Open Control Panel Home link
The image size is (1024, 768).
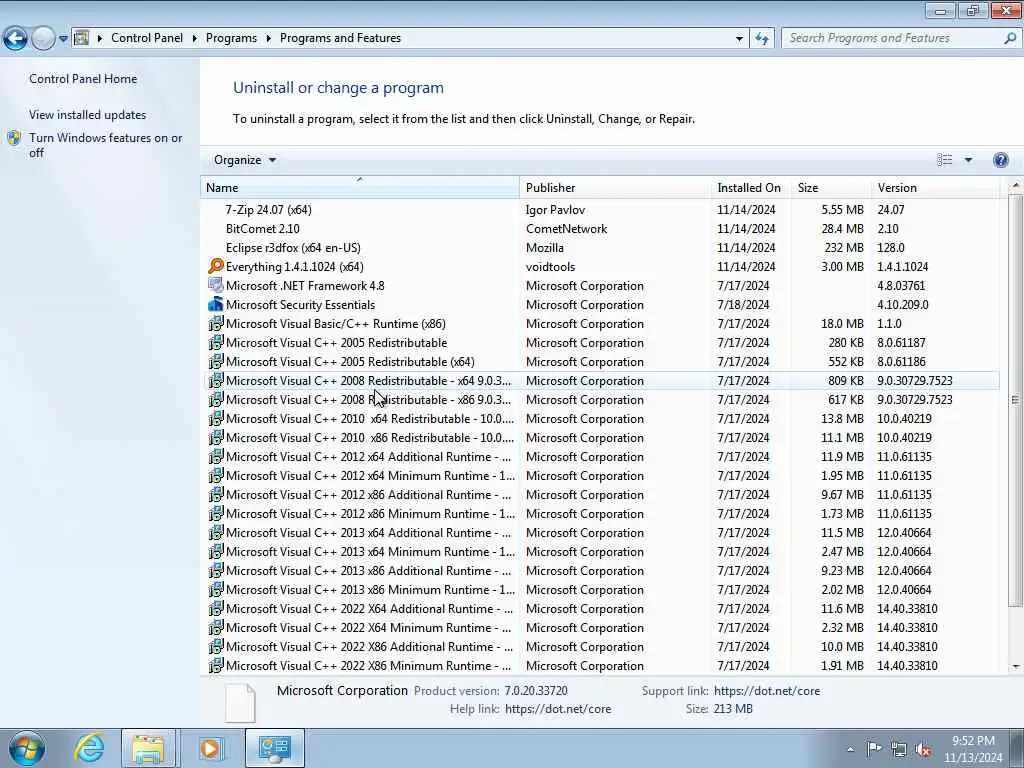[83, 79]
